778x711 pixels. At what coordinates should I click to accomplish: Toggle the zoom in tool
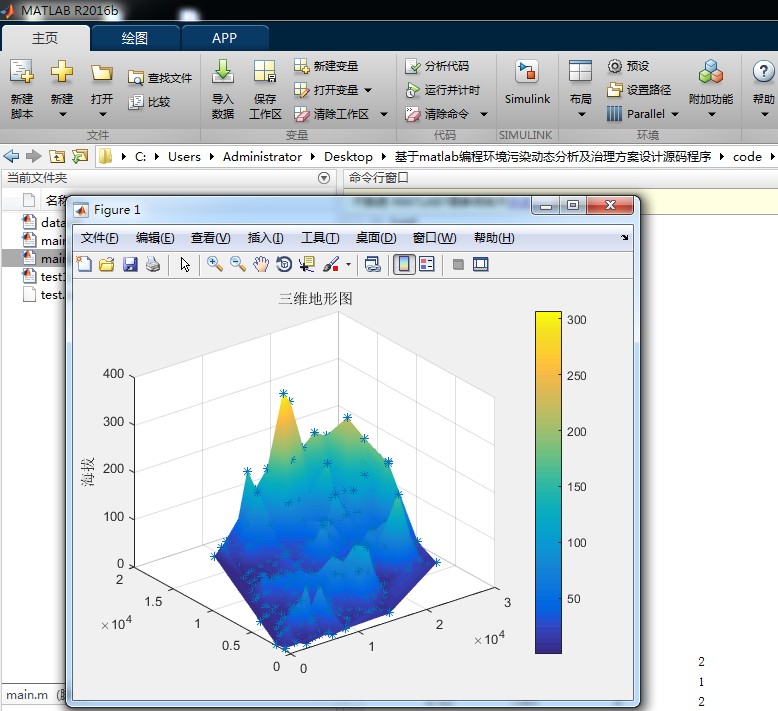click(x=214, y=264)
